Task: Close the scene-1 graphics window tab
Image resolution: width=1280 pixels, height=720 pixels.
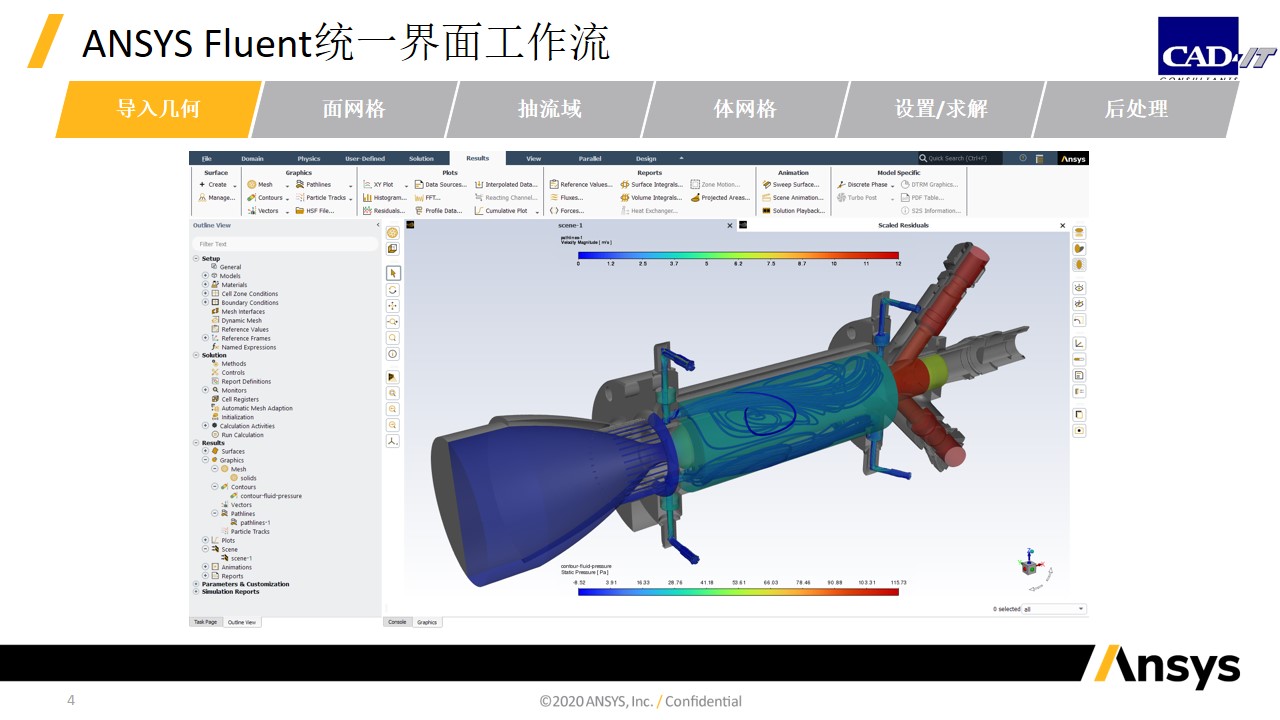Action: (x=730, y=226)
